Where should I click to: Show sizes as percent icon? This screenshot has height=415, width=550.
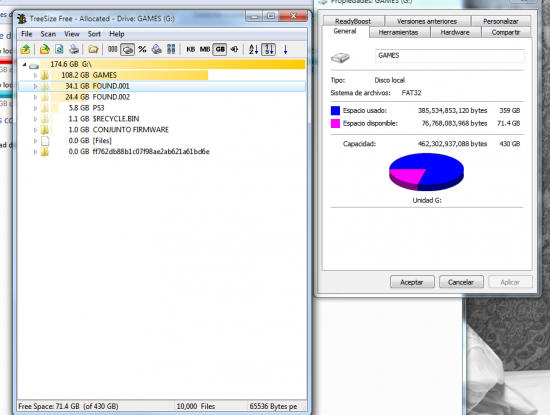coord(142,49)
